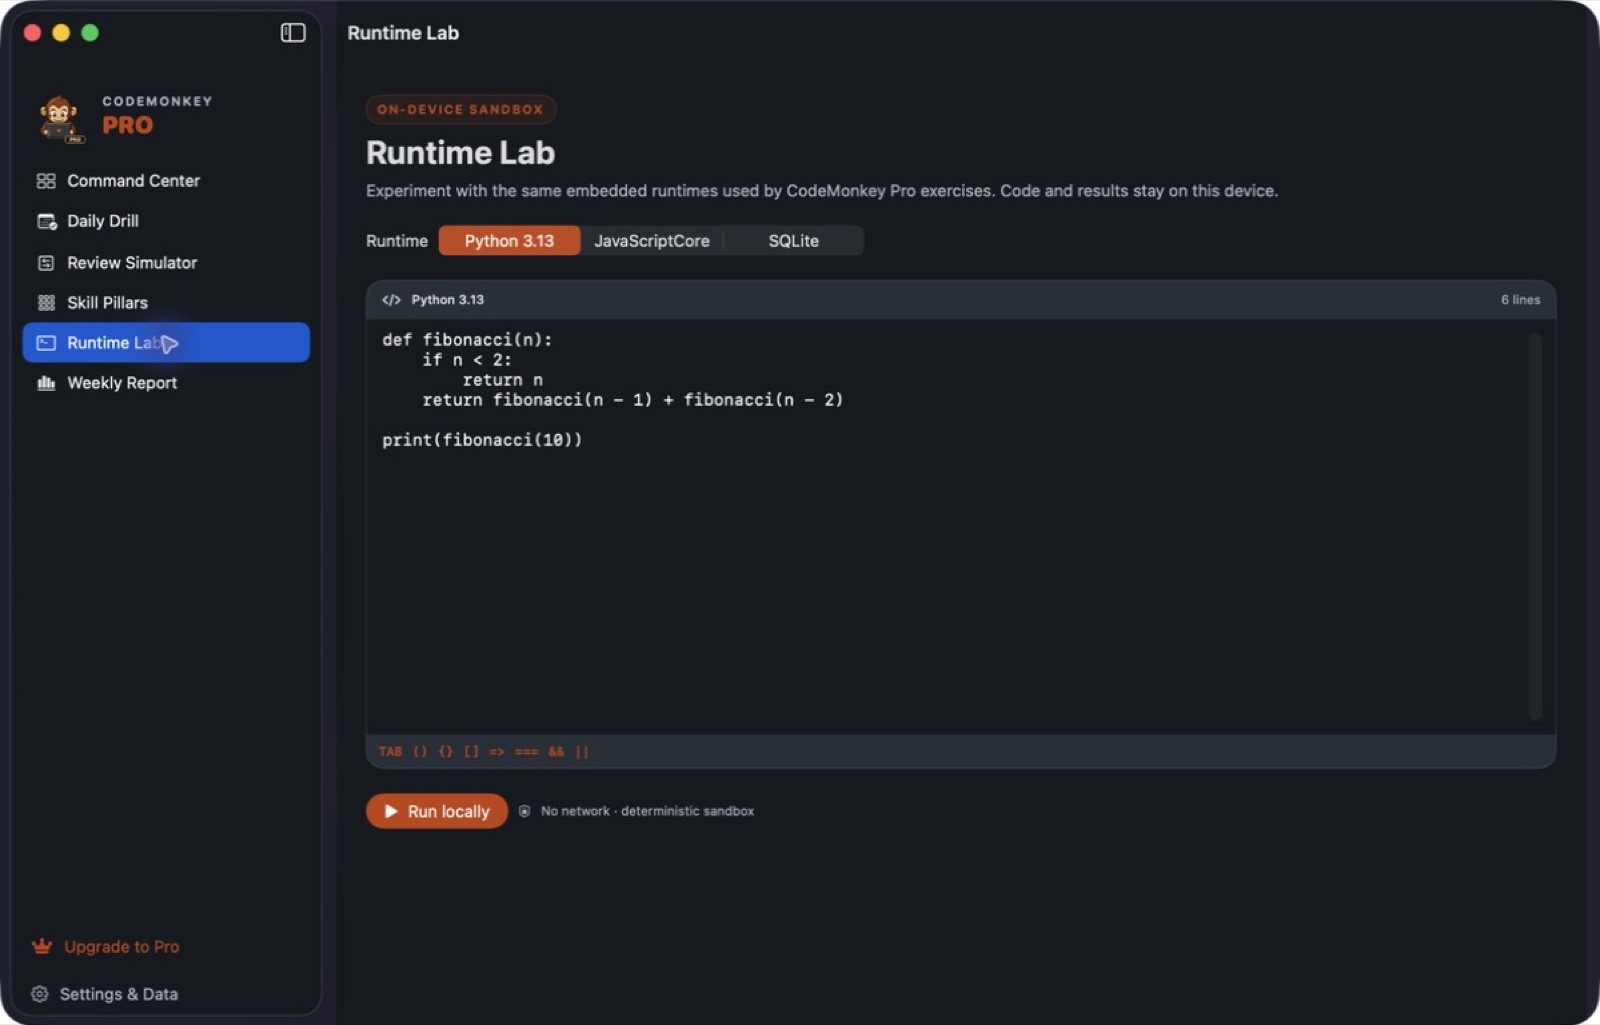The image size is (1600, 1025).
Task: Click the large "Runtime Lab" page heading
Action: [460, 153]
